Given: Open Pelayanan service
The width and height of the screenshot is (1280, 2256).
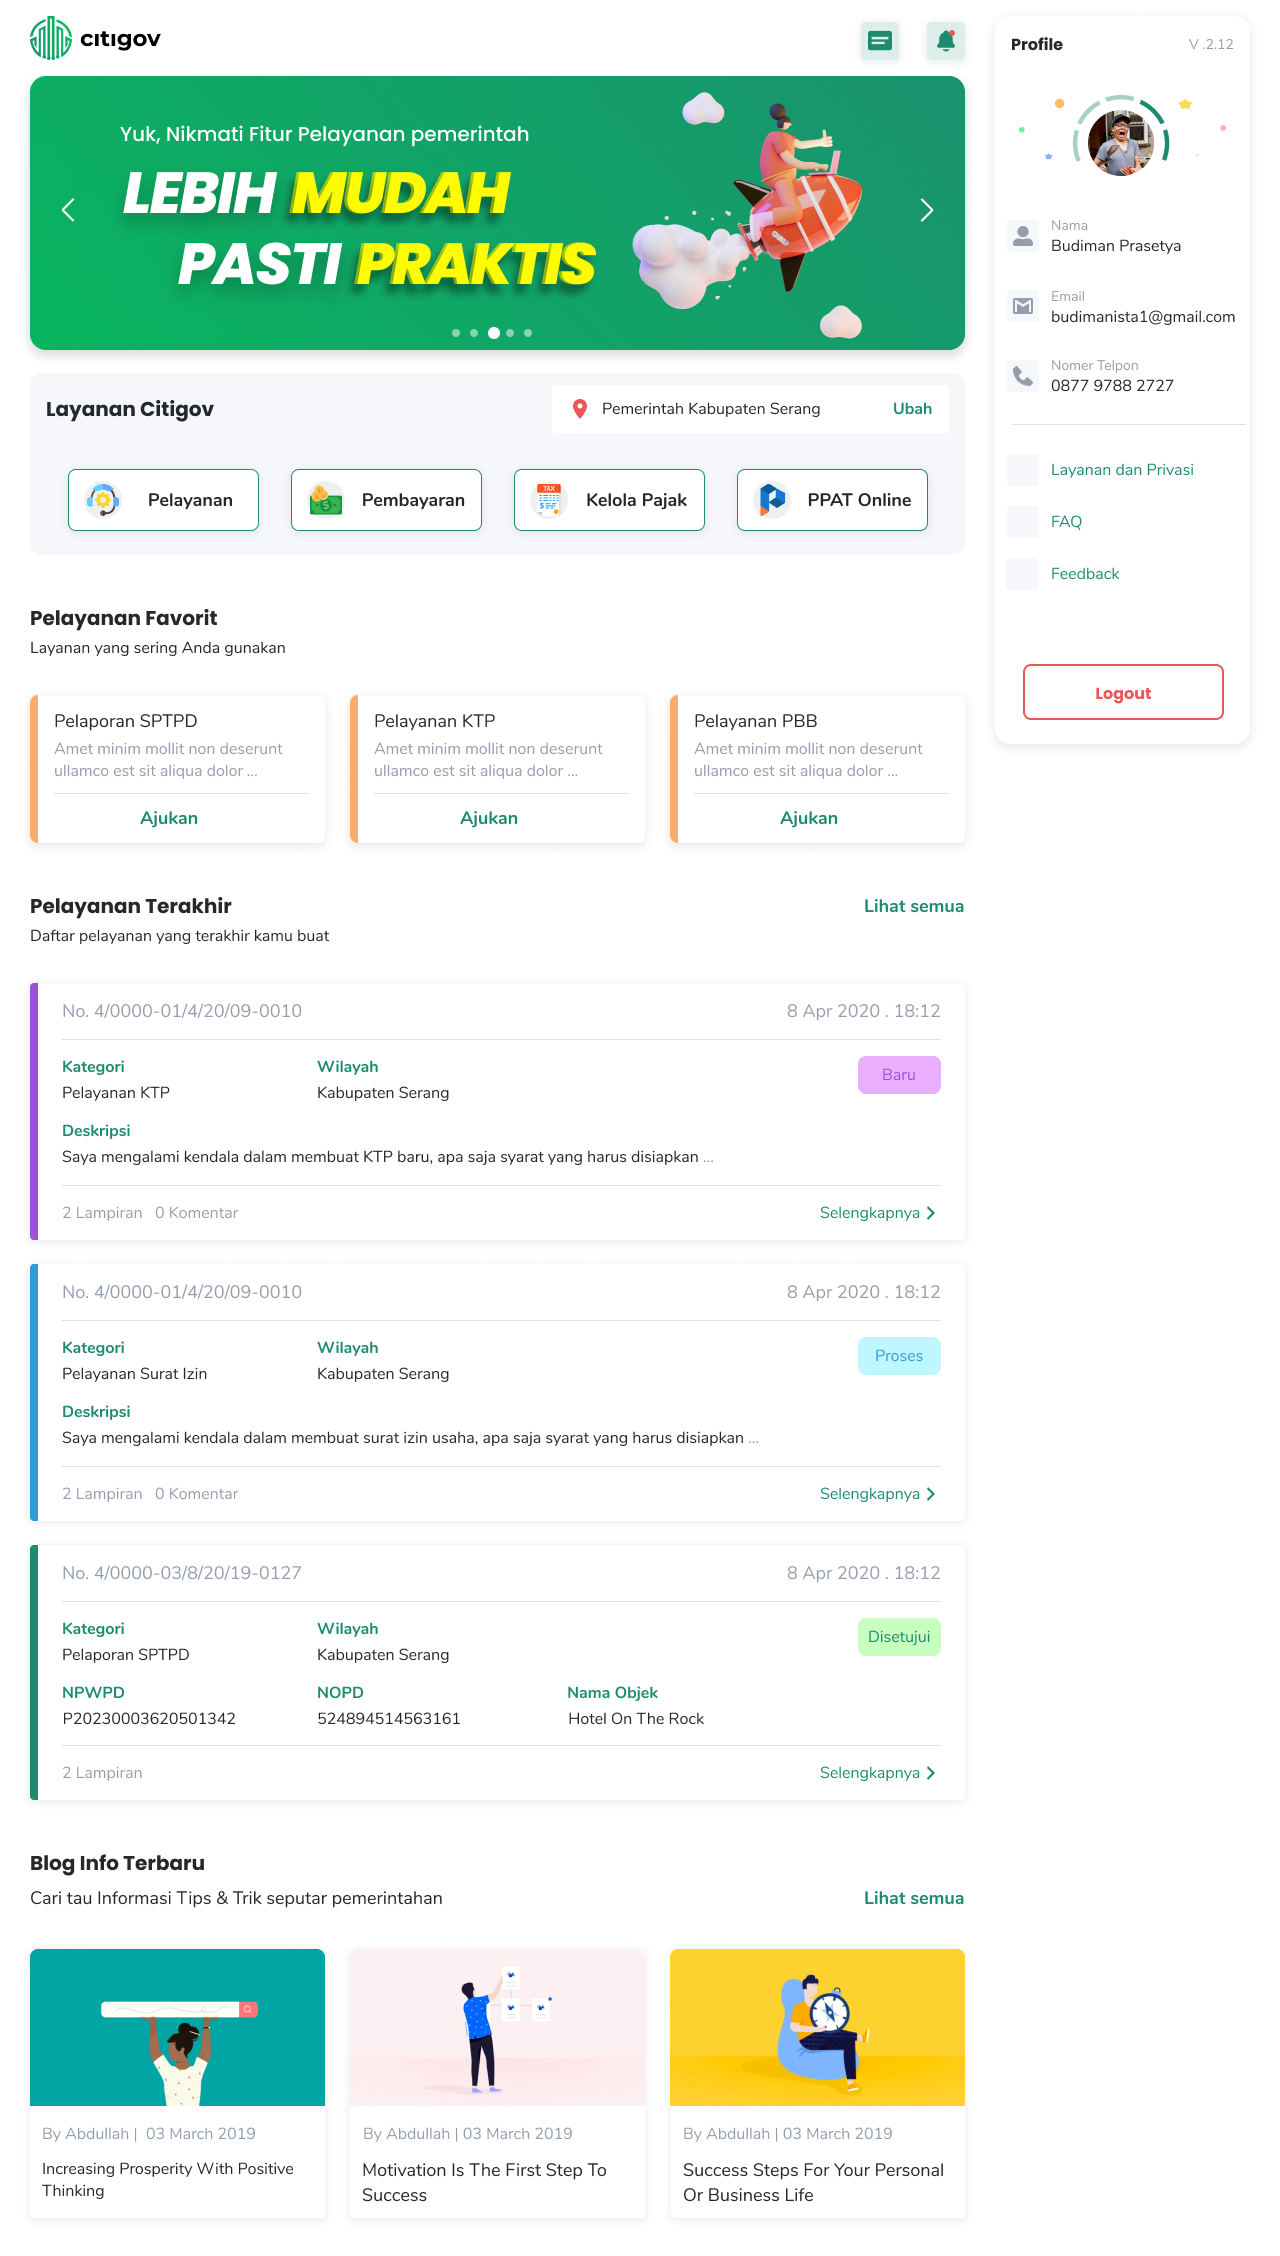Looking at the screenshot, I should (x=163, y=500).
